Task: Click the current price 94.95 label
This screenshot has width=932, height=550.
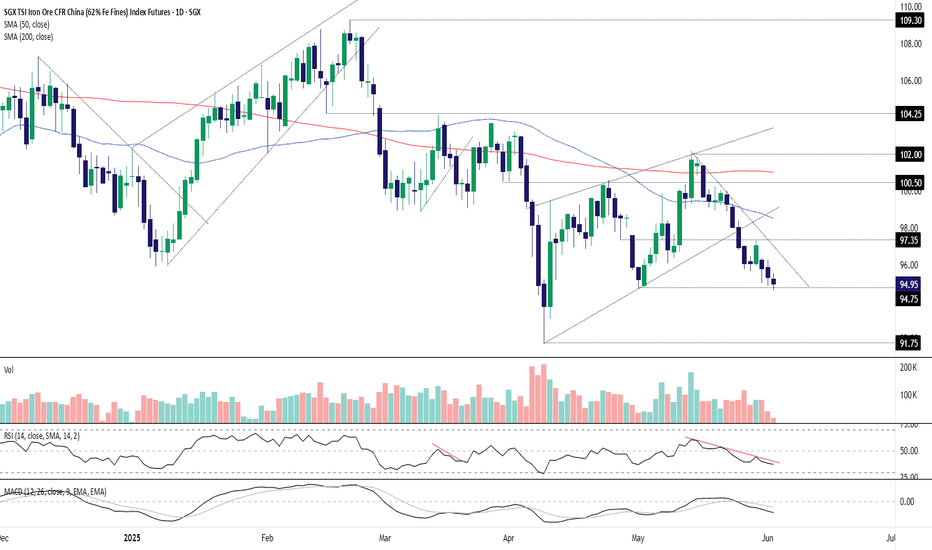Action: (909, 285)
